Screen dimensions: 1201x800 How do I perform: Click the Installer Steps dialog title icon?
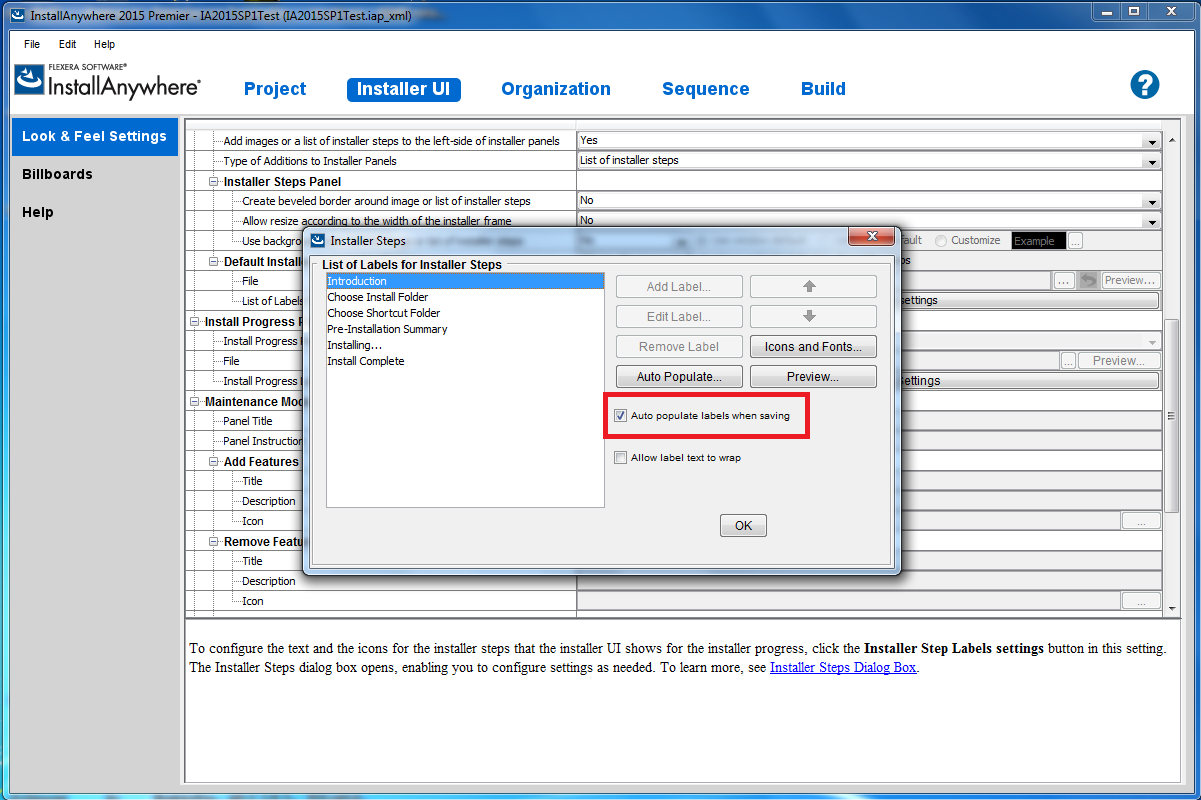[318, 240]
